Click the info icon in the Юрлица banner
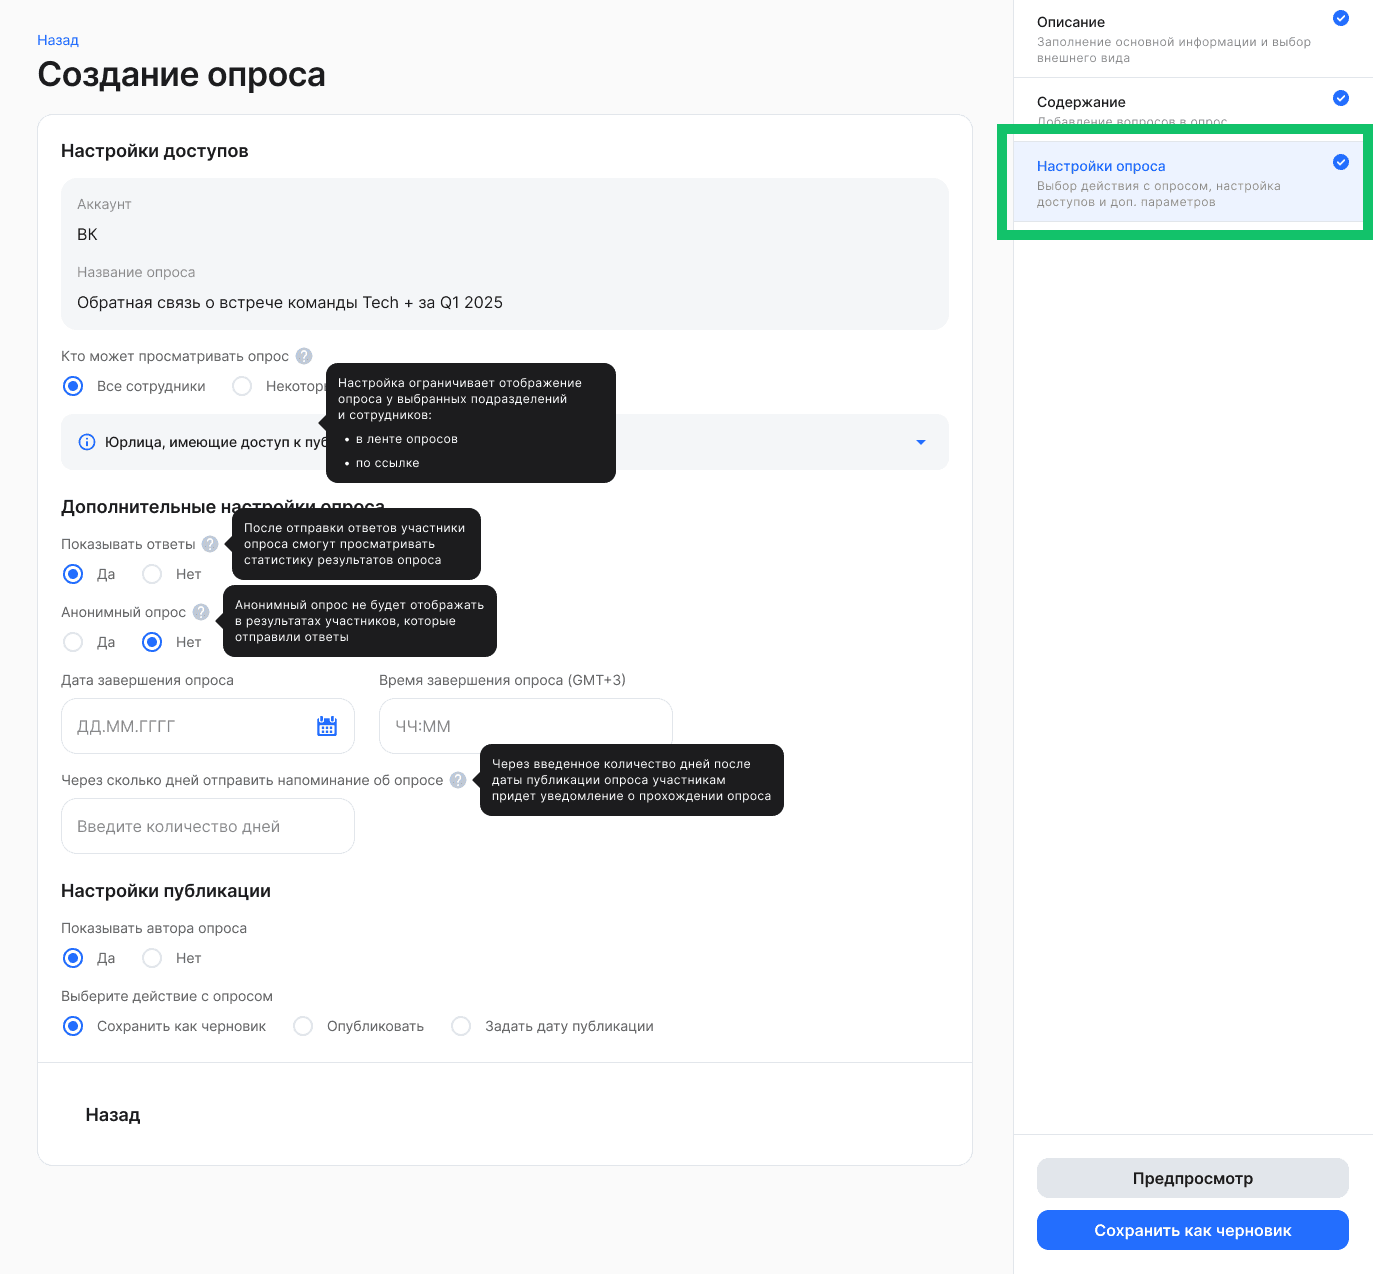The width and height of the screenshot is (1373, 1274). coord(86,441)
